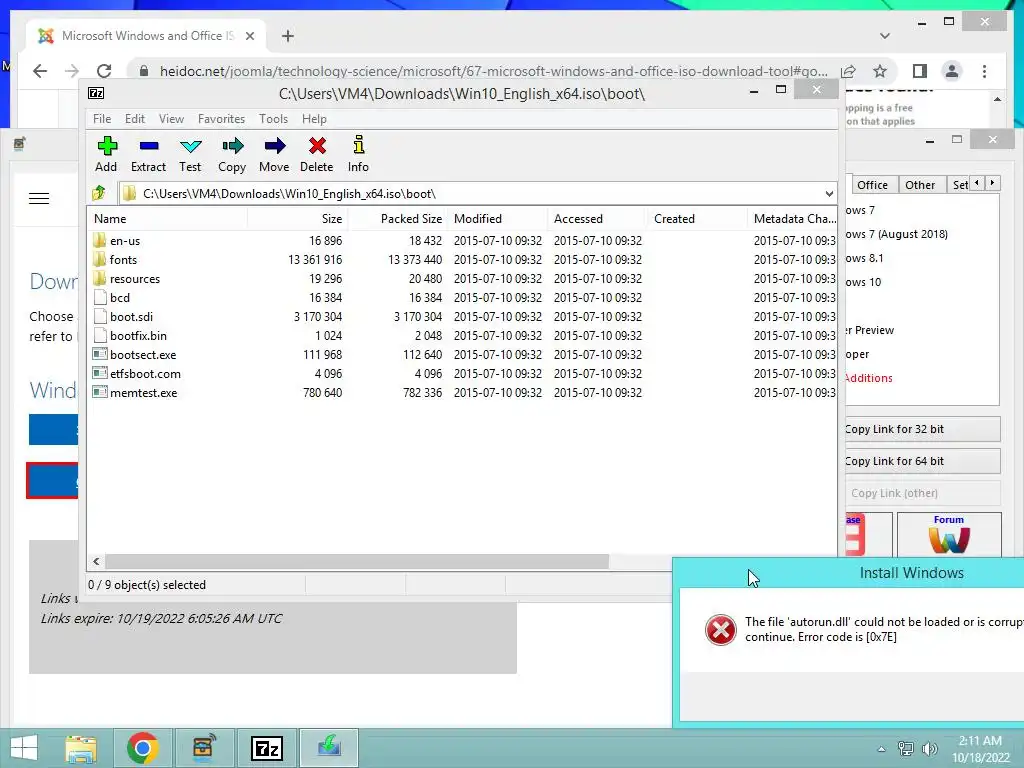Open File Explorer from taskbar
The width and height of the screenshot is (1024, 768).
(x=81, y=748)
